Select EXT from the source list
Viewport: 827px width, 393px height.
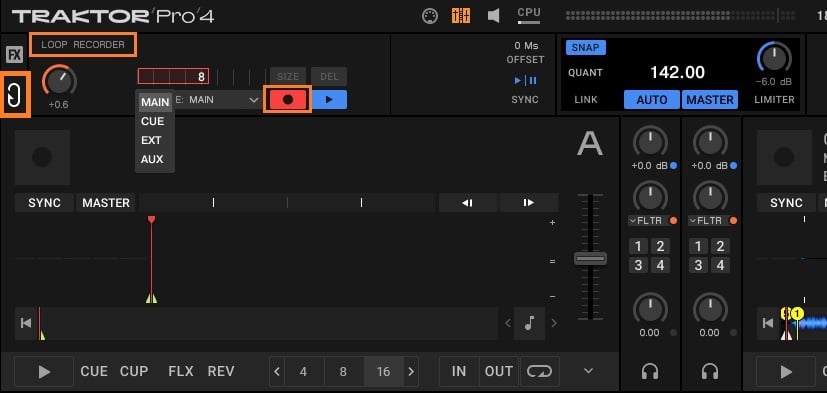(x=151, y=140)
